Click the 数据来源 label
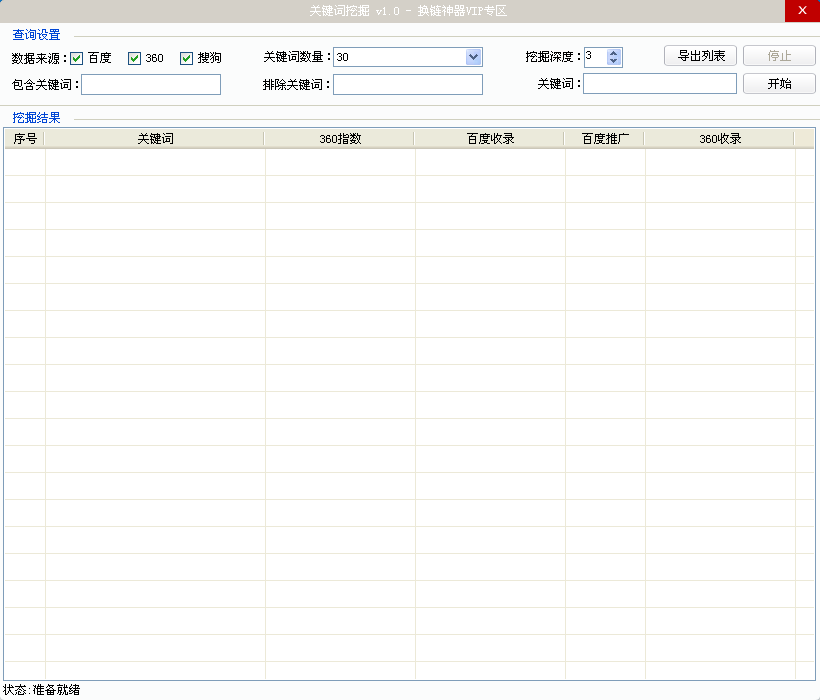 pyautogui.click(x=39, y=58)
